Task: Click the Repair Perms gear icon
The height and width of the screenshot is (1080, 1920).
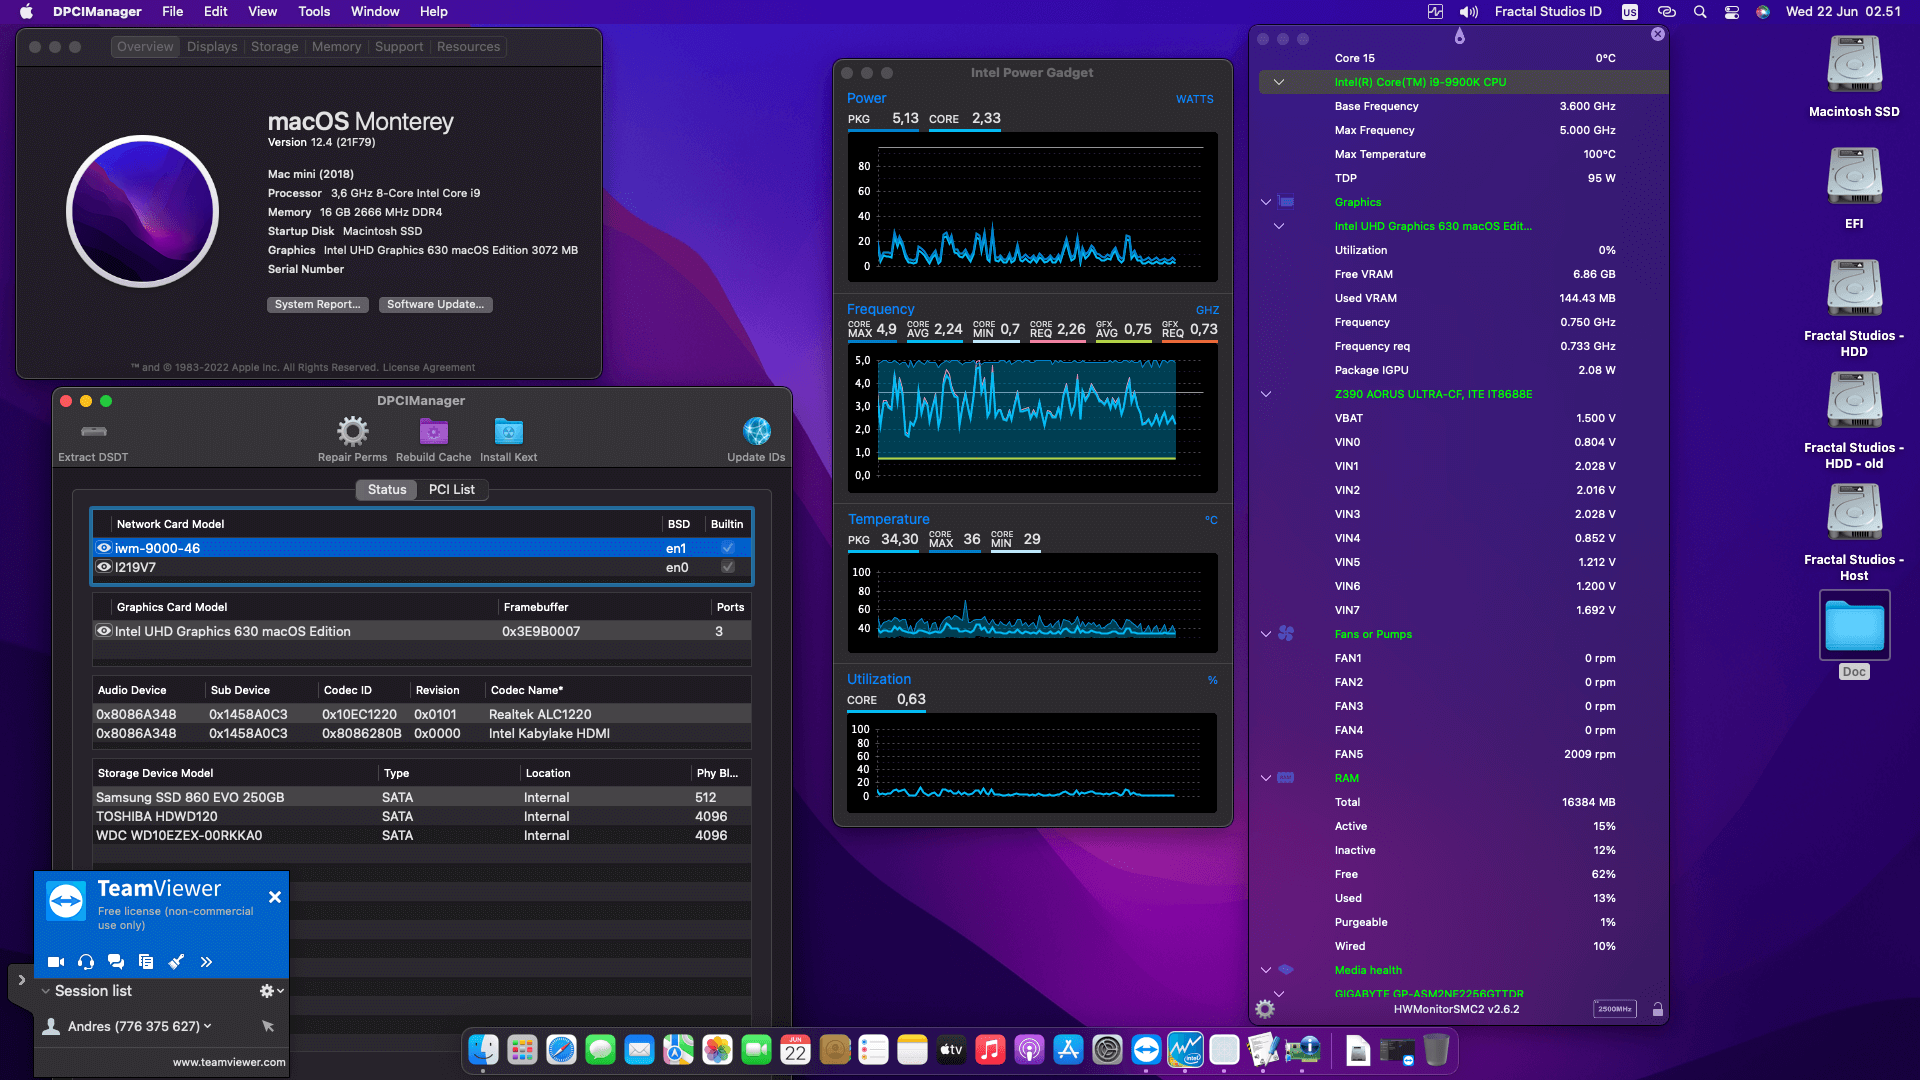Action: tap(352, 431)
